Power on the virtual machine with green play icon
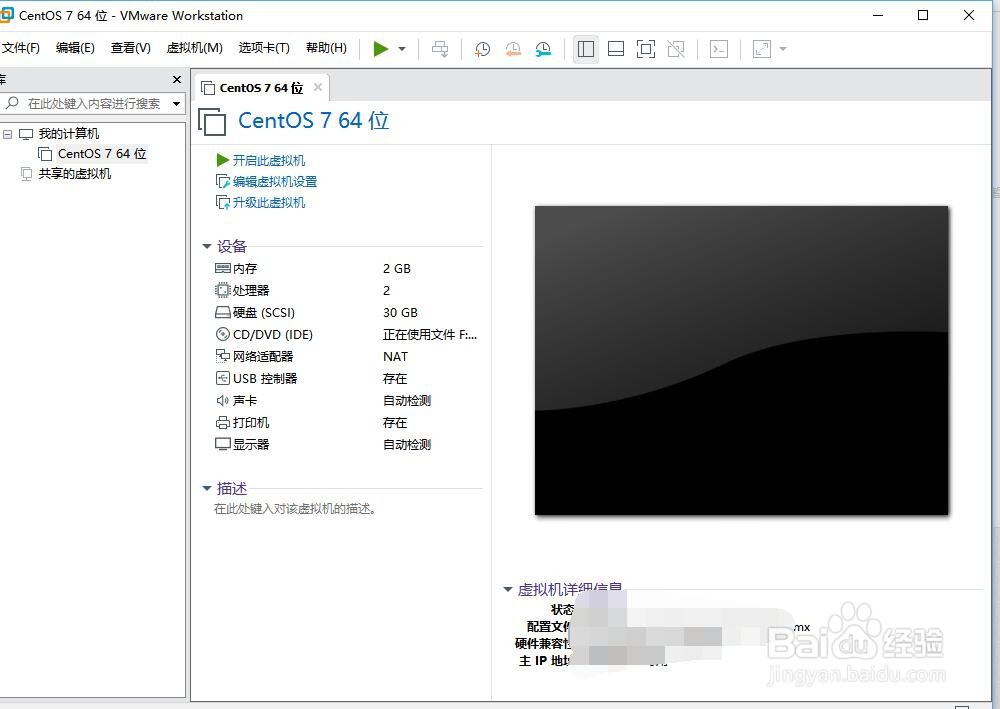 [x=380, y=48]
